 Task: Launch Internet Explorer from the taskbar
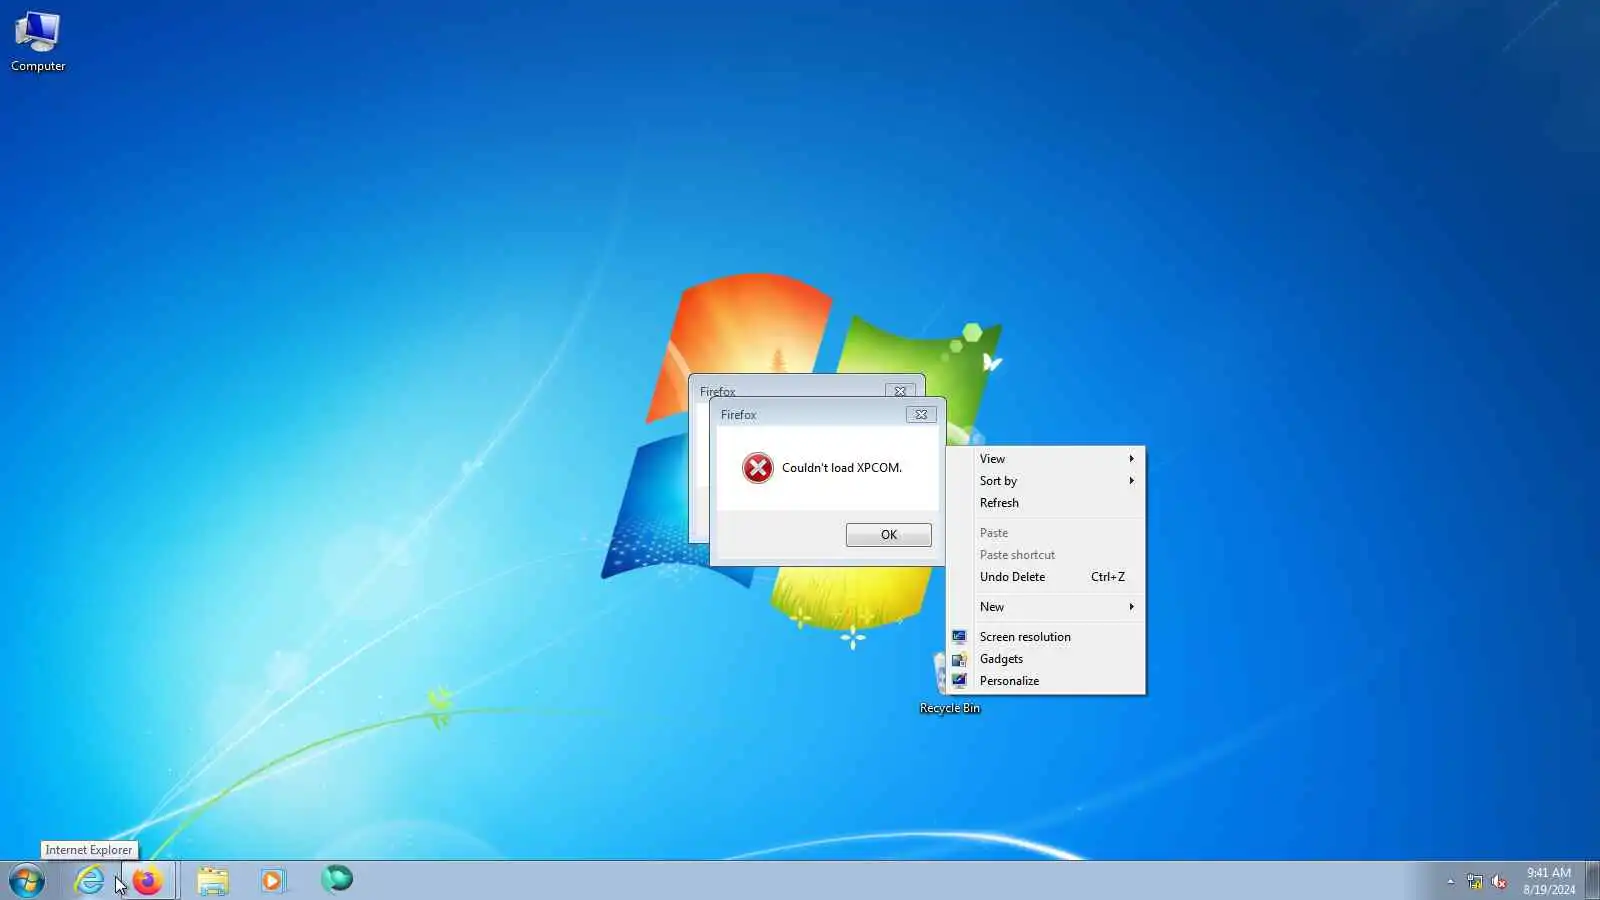(x=90, y=881)
